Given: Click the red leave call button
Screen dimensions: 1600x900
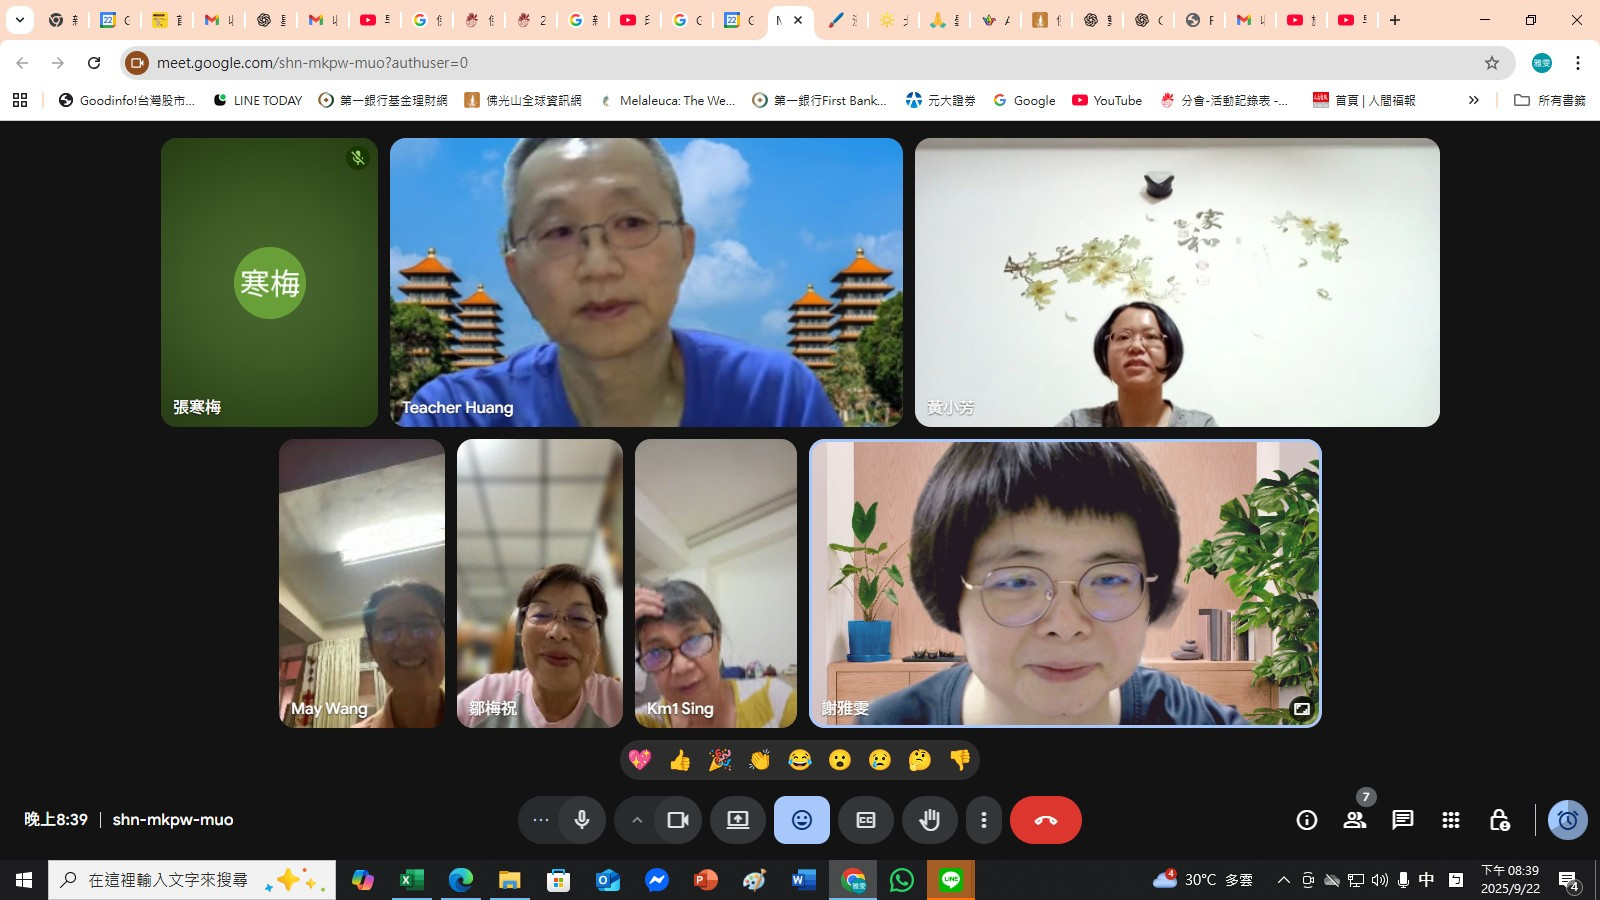Looking at the screenshot, I should point(1045,820).
